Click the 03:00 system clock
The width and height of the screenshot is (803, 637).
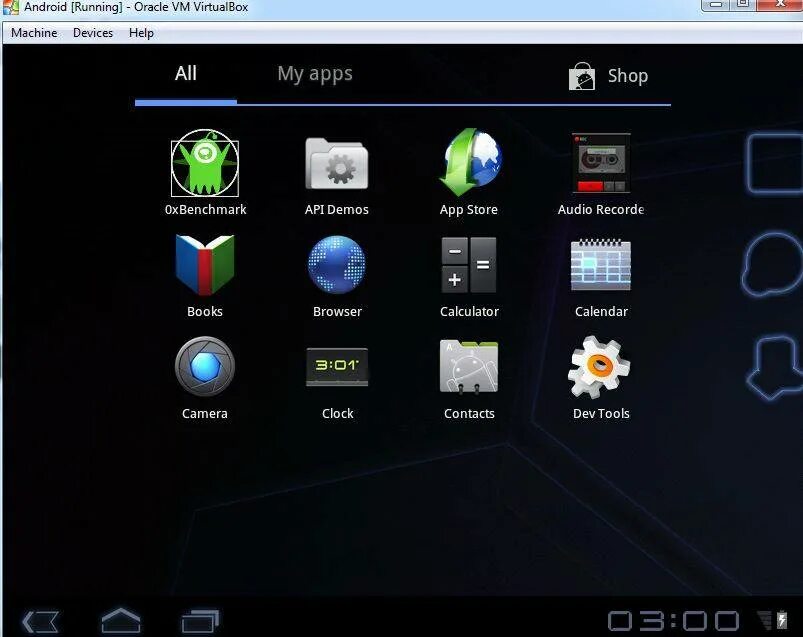click(673, 621)
